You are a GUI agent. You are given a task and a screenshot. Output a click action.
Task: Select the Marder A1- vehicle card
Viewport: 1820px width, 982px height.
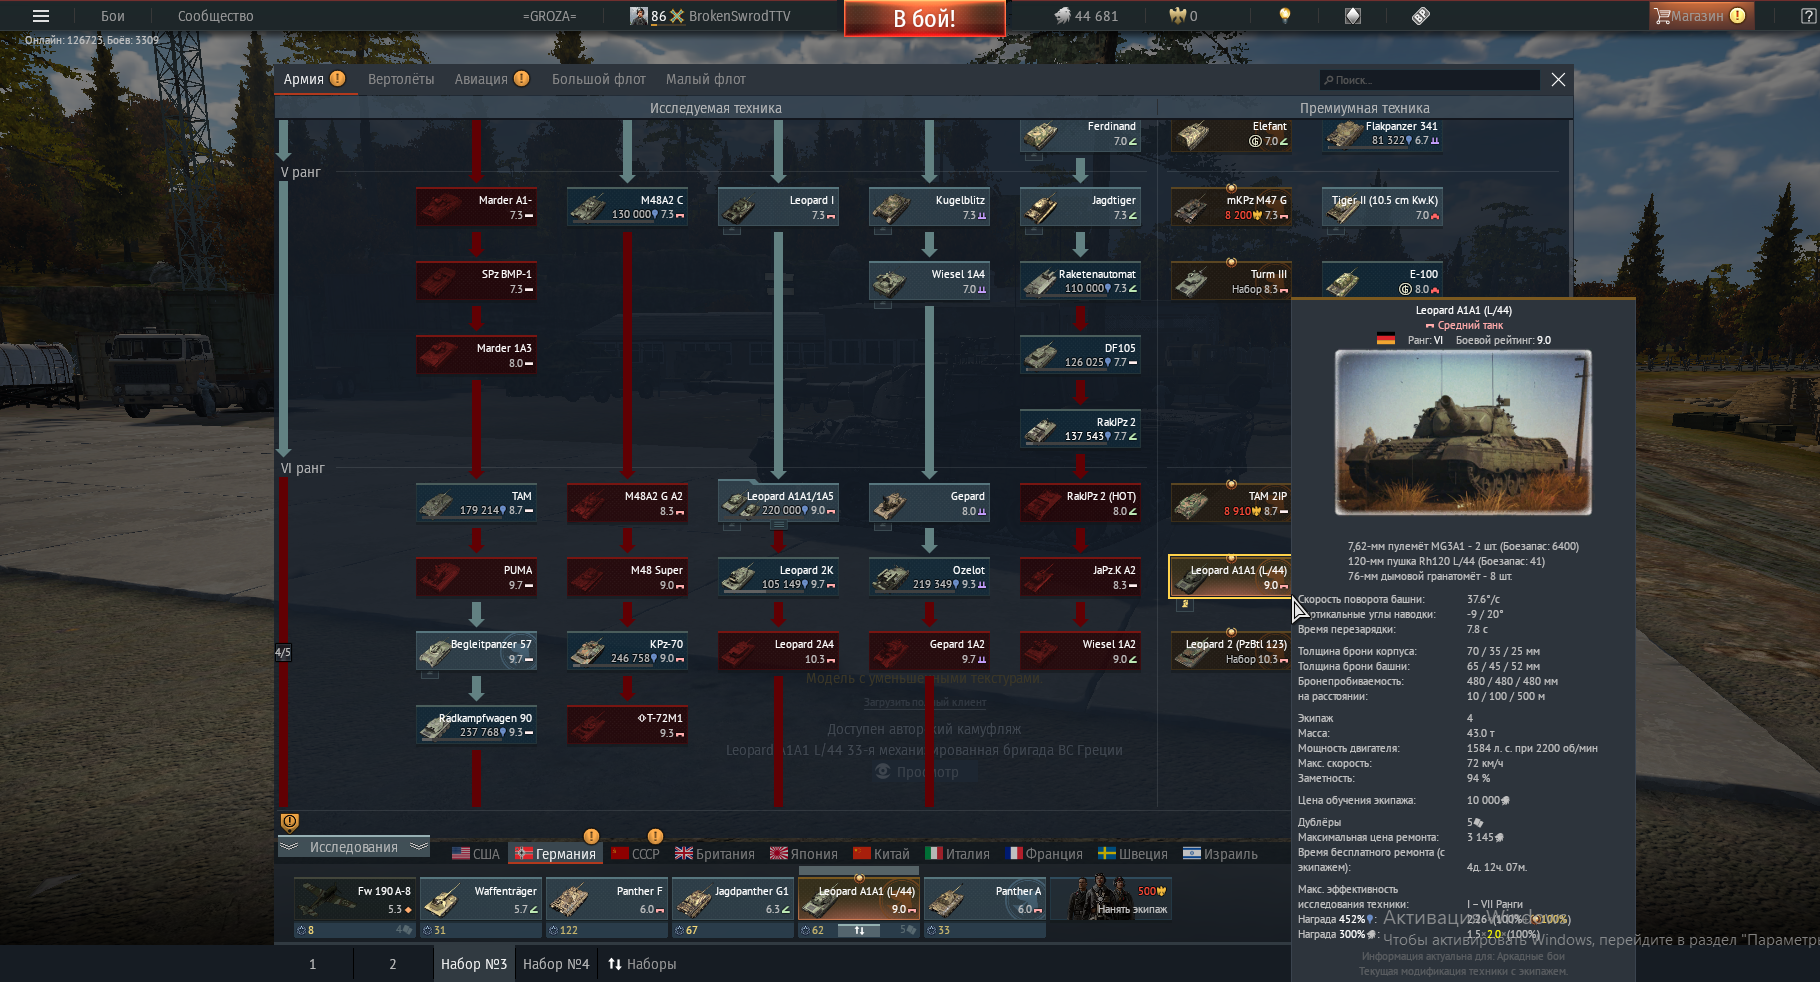click(476, 207)
